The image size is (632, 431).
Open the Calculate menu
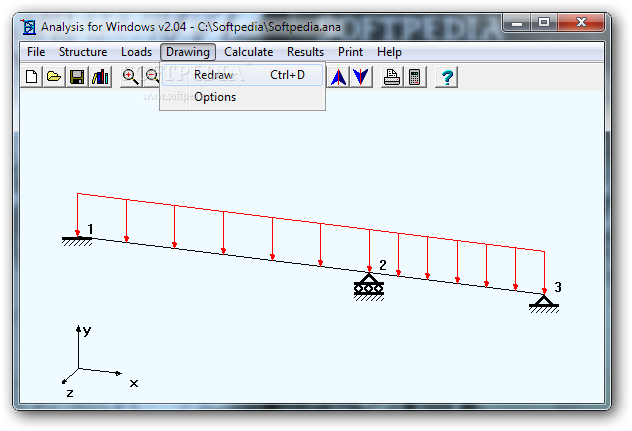tap(248, 52)
